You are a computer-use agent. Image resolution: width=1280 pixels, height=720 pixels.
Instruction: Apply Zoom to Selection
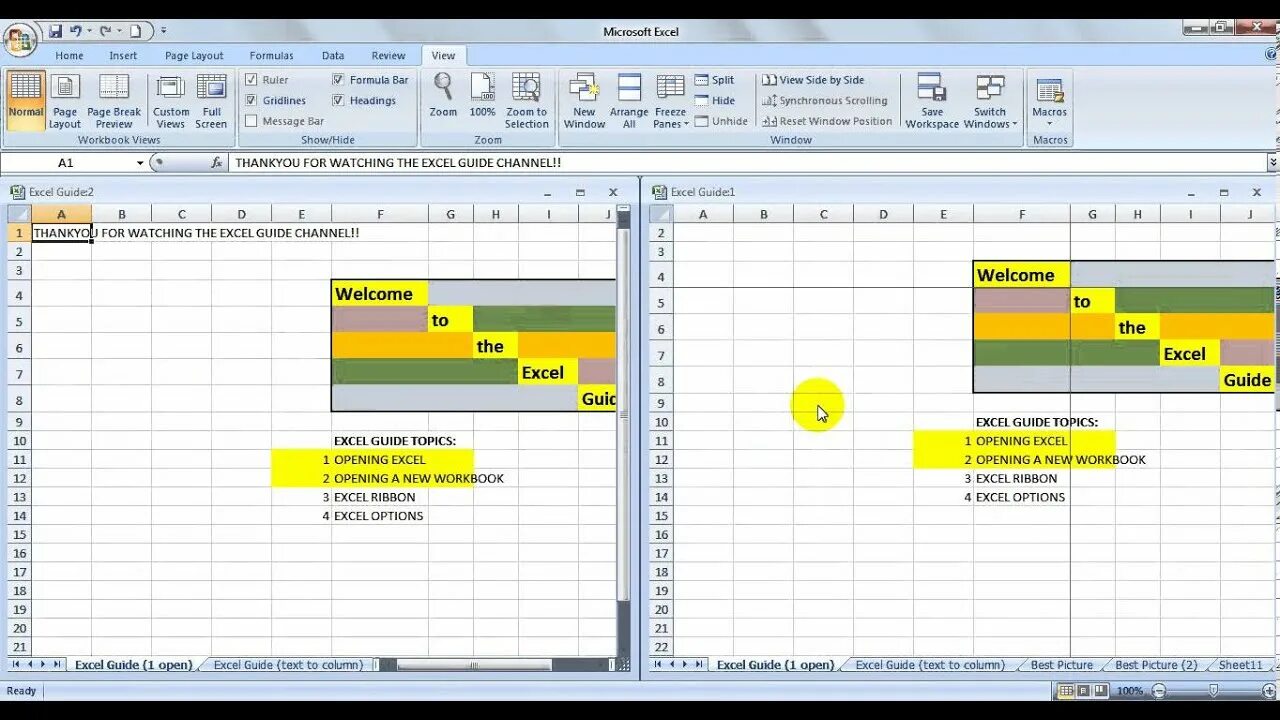[527, 100]
